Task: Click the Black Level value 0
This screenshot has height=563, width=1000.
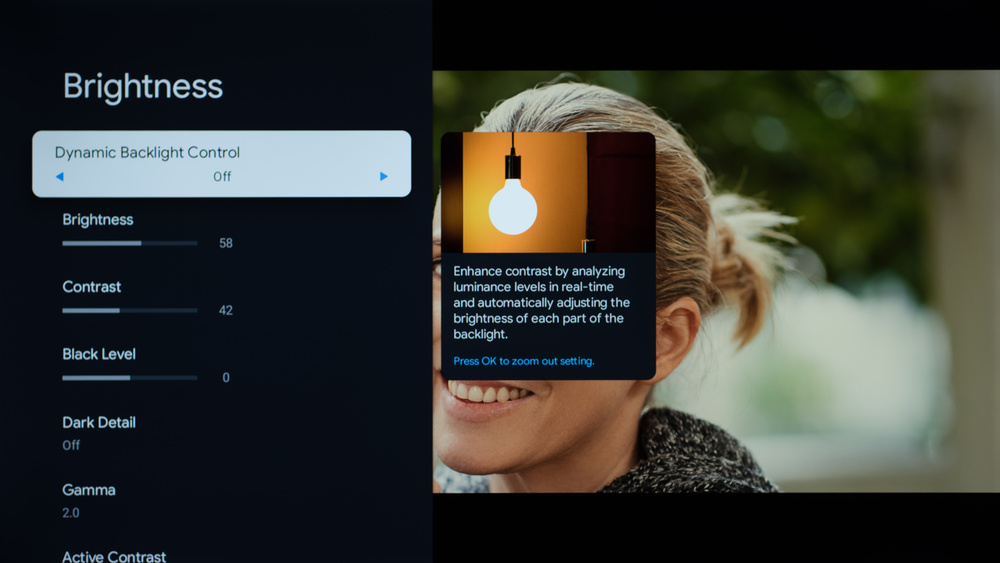Action: click(226, 378)
